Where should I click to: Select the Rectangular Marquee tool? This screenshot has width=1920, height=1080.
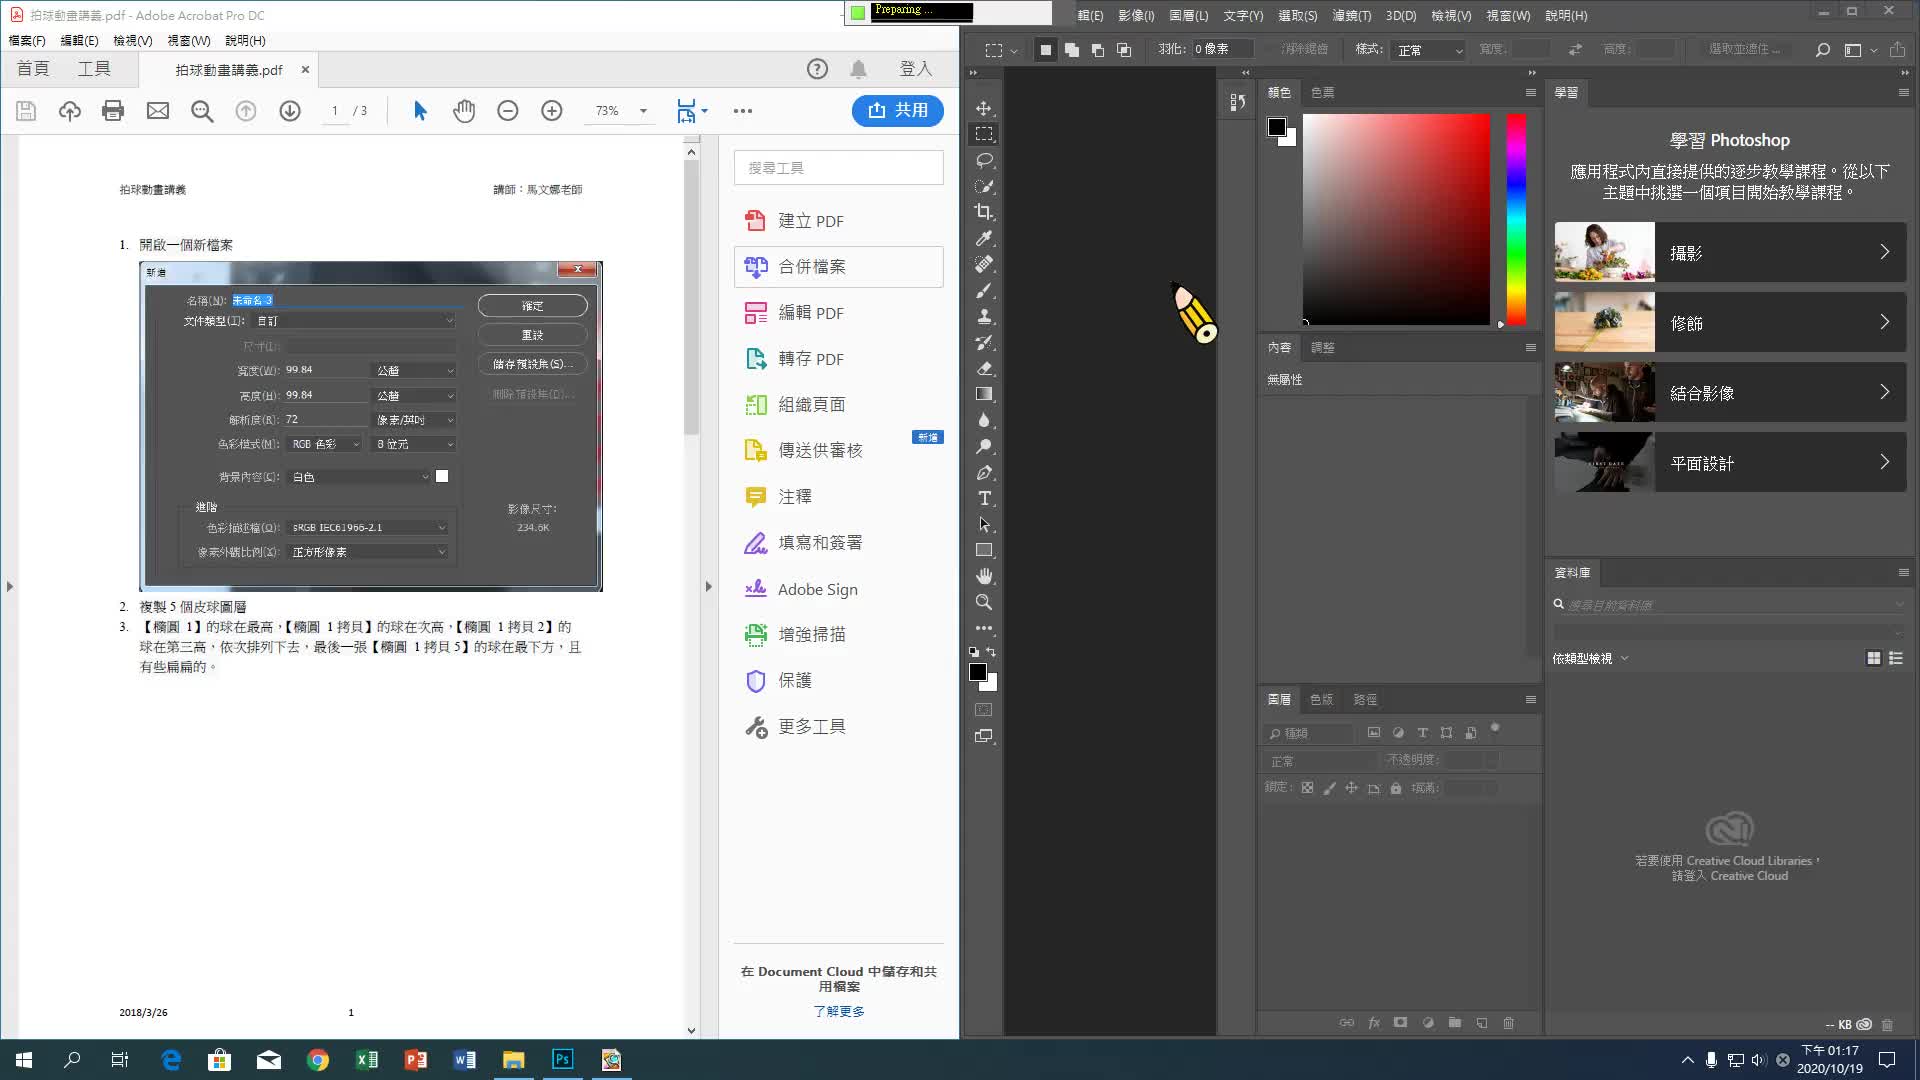(x=984, y=134)
